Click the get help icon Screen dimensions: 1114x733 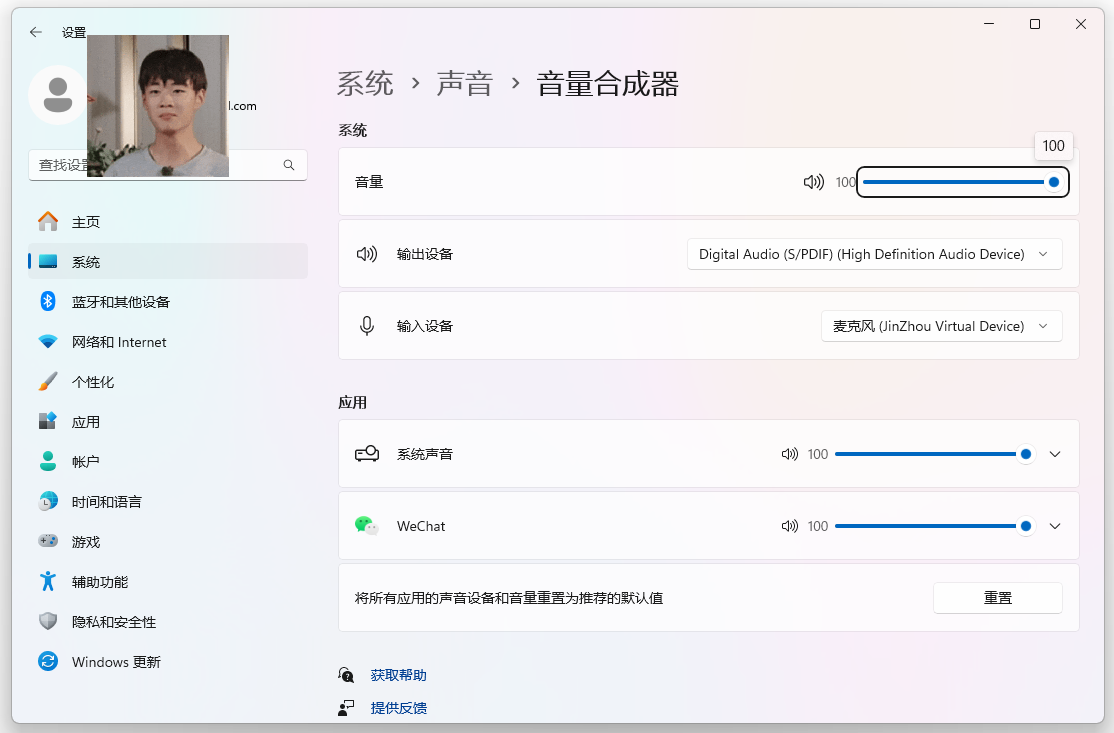coord(346,675)
